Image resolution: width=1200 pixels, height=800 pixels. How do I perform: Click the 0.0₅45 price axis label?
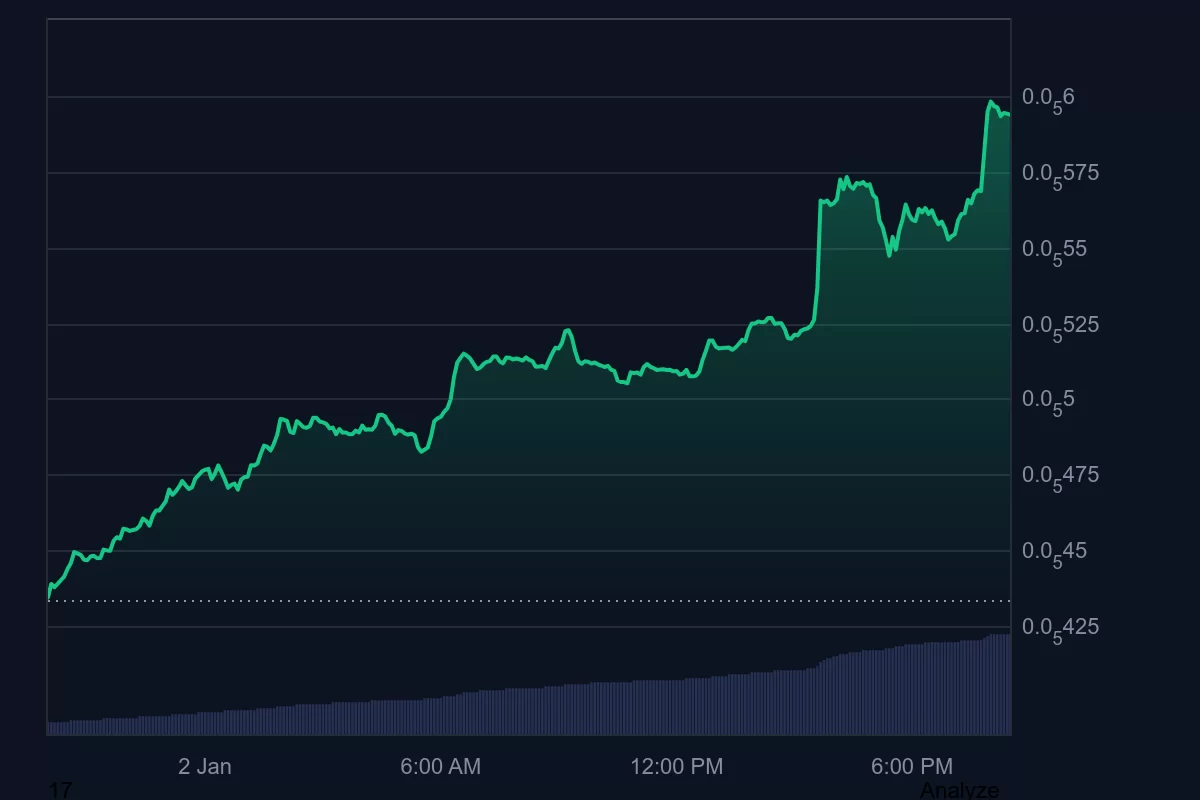(1054, 552)
